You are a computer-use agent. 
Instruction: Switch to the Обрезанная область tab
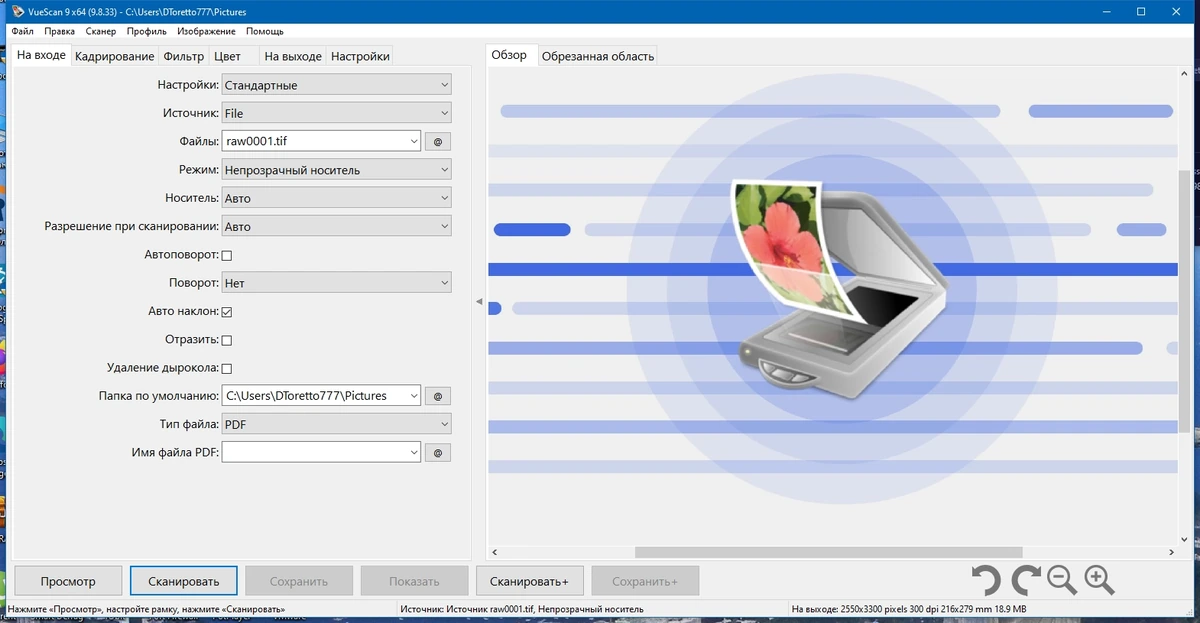tap(598, 56)
